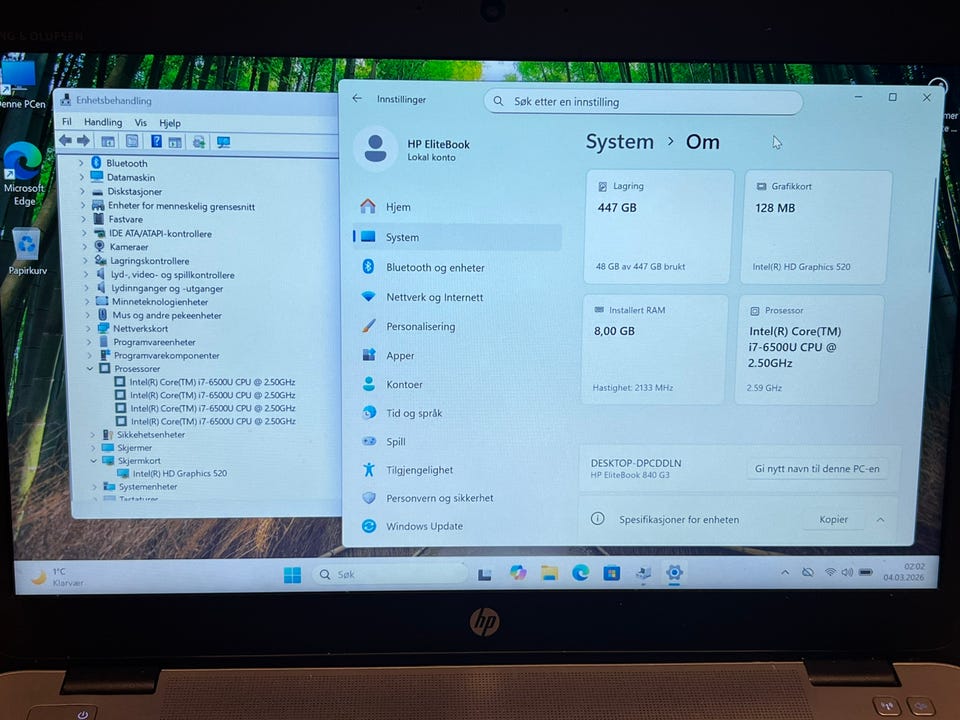Open Tid og språk settings
The width and height of the screenshot is (960, 720).
click(457, 413)
